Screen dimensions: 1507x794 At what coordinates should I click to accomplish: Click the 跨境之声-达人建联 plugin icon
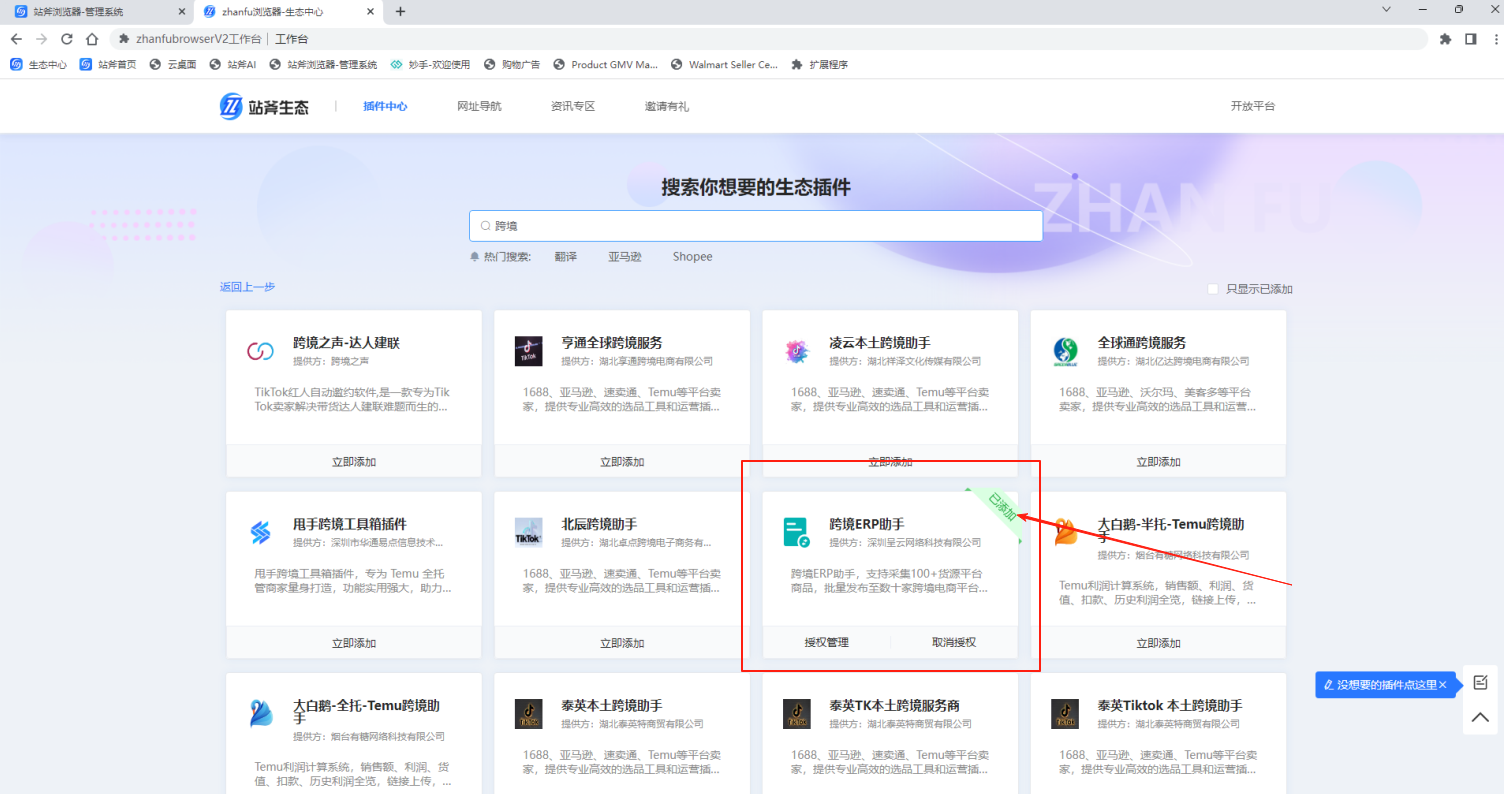260,351
